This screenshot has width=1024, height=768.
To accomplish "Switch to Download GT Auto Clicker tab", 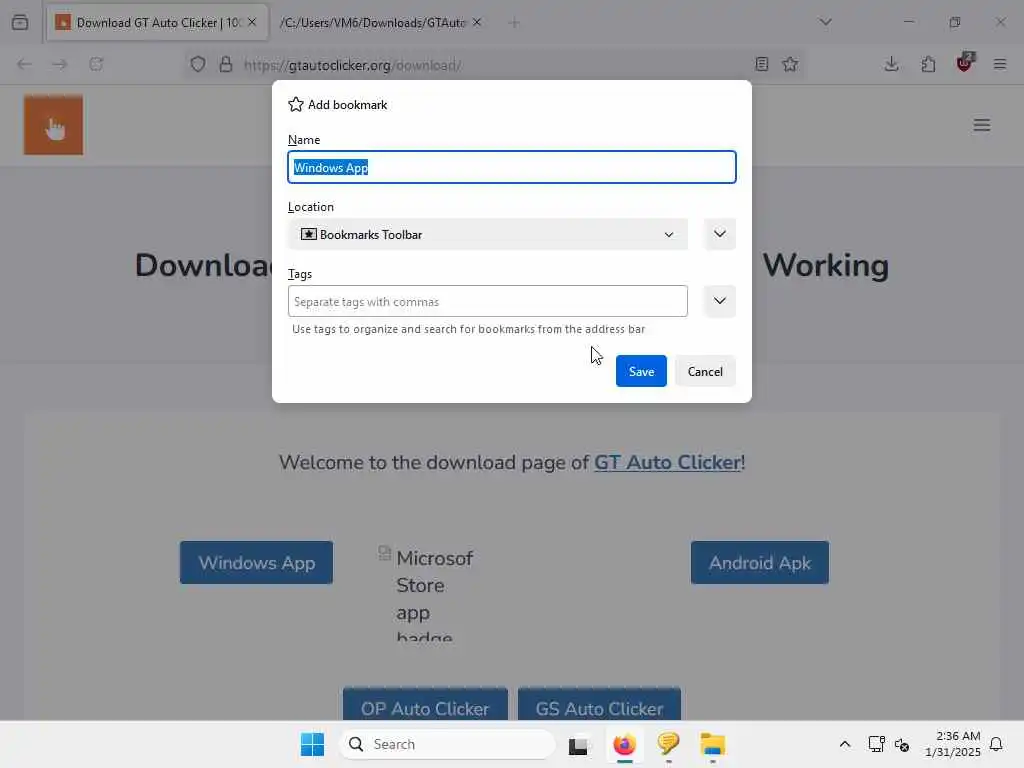I will 157,23.
